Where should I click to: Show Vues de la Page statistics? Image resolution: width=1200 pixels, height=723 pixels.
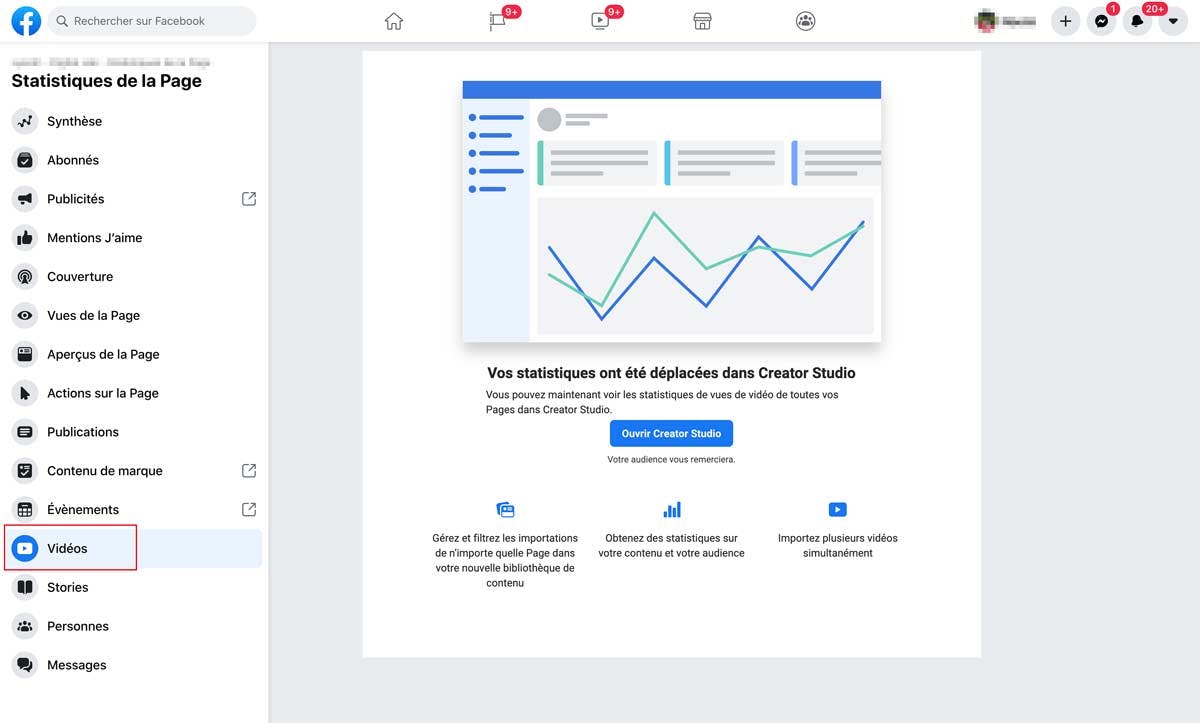point(134,316)
